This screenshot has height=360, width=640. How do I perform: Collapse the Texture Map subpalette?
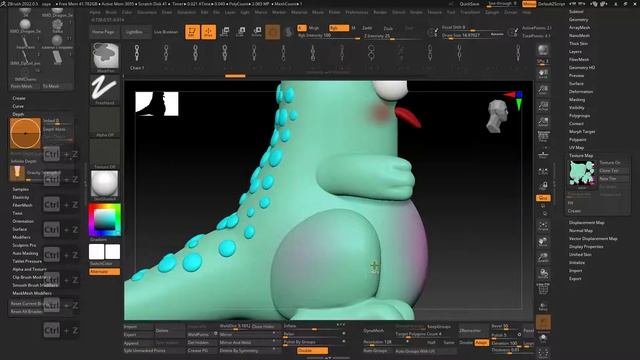(x=581, y=156)
